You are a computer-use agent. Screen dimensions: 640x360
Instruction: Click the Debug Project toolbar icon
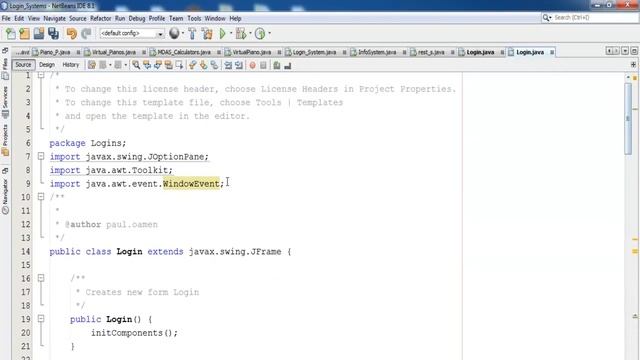pyautogui.click(x=241, y=34)
